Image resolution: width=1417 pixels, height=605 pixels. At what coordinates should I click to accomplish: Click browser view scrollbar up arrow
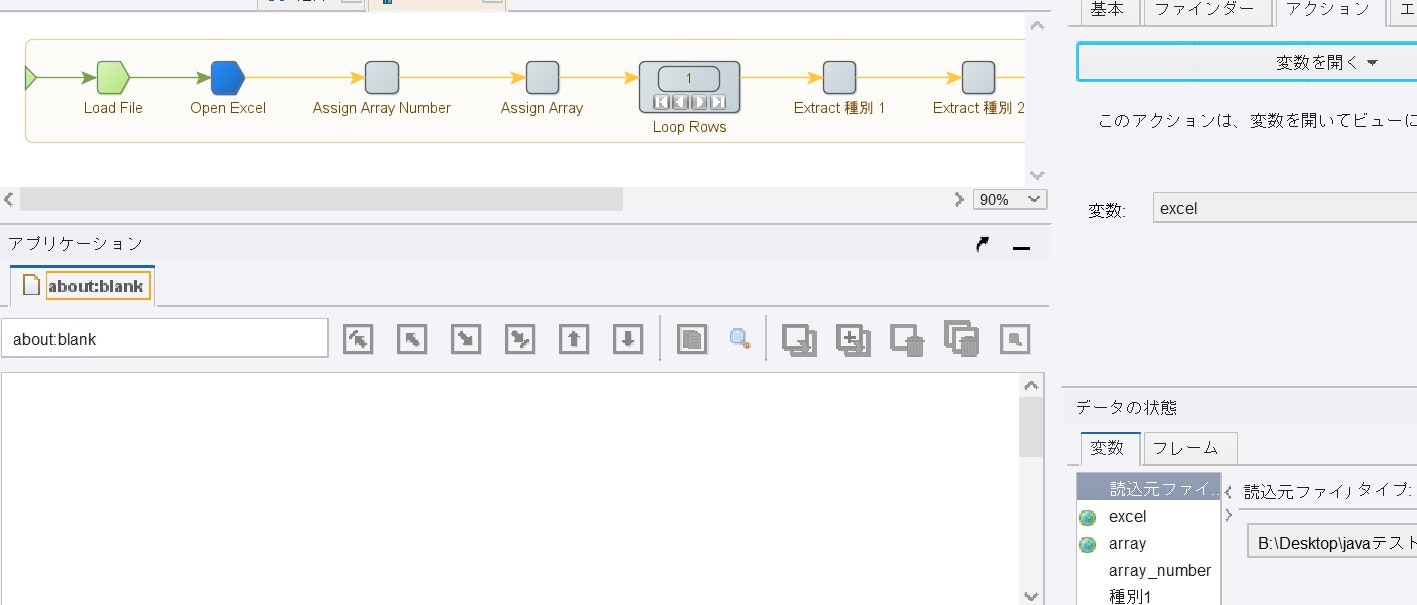1031,385
